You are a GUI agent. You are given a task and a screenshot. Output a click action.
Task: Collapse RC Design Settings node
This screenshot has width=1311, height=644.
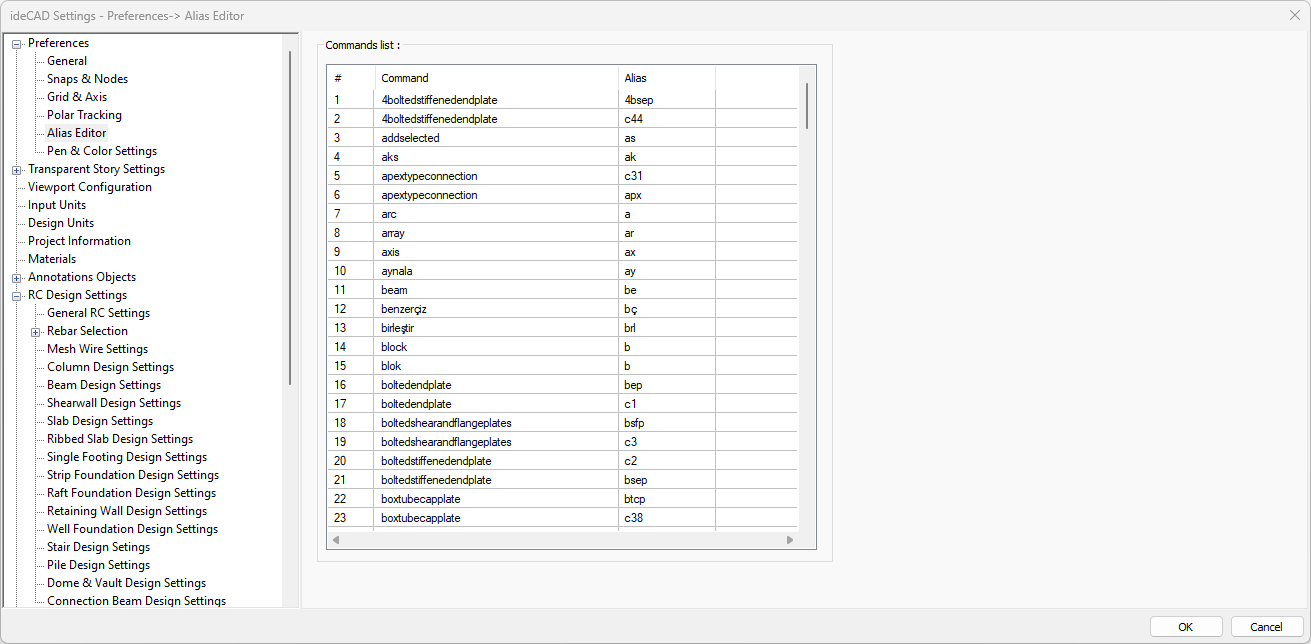(x=17, y=295)
